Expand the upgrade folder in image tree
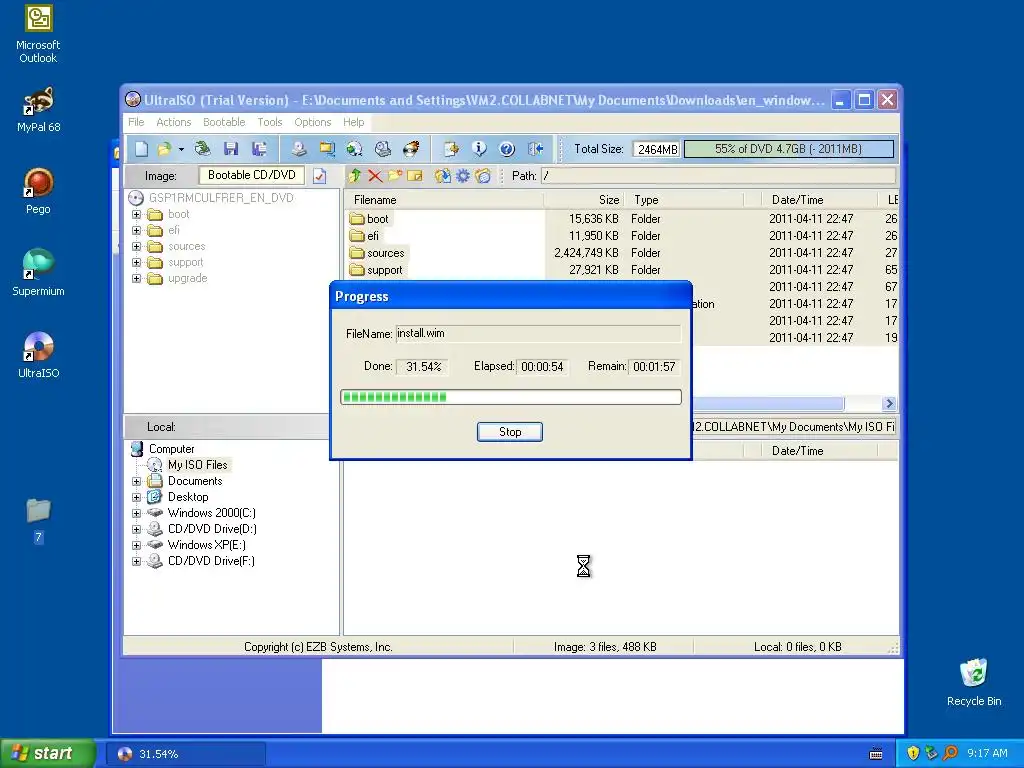The image size is (1024, 768). (x=136, y=278)
